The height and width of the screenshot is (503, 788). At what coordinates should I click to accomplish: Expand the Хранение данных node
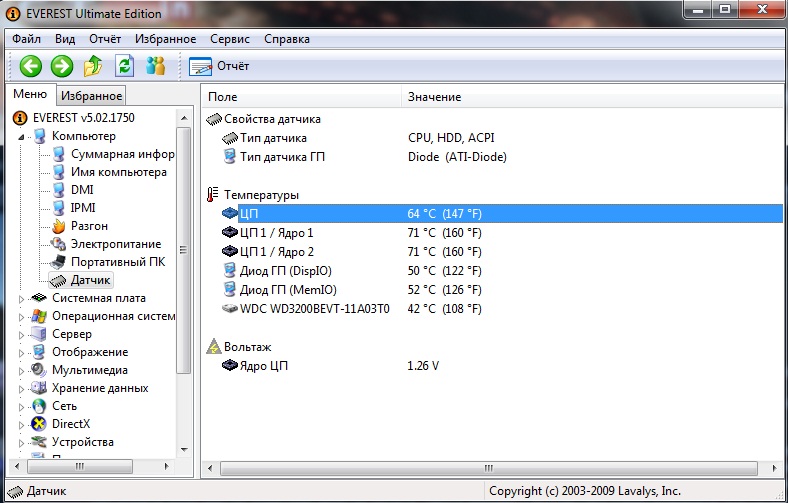21,389
